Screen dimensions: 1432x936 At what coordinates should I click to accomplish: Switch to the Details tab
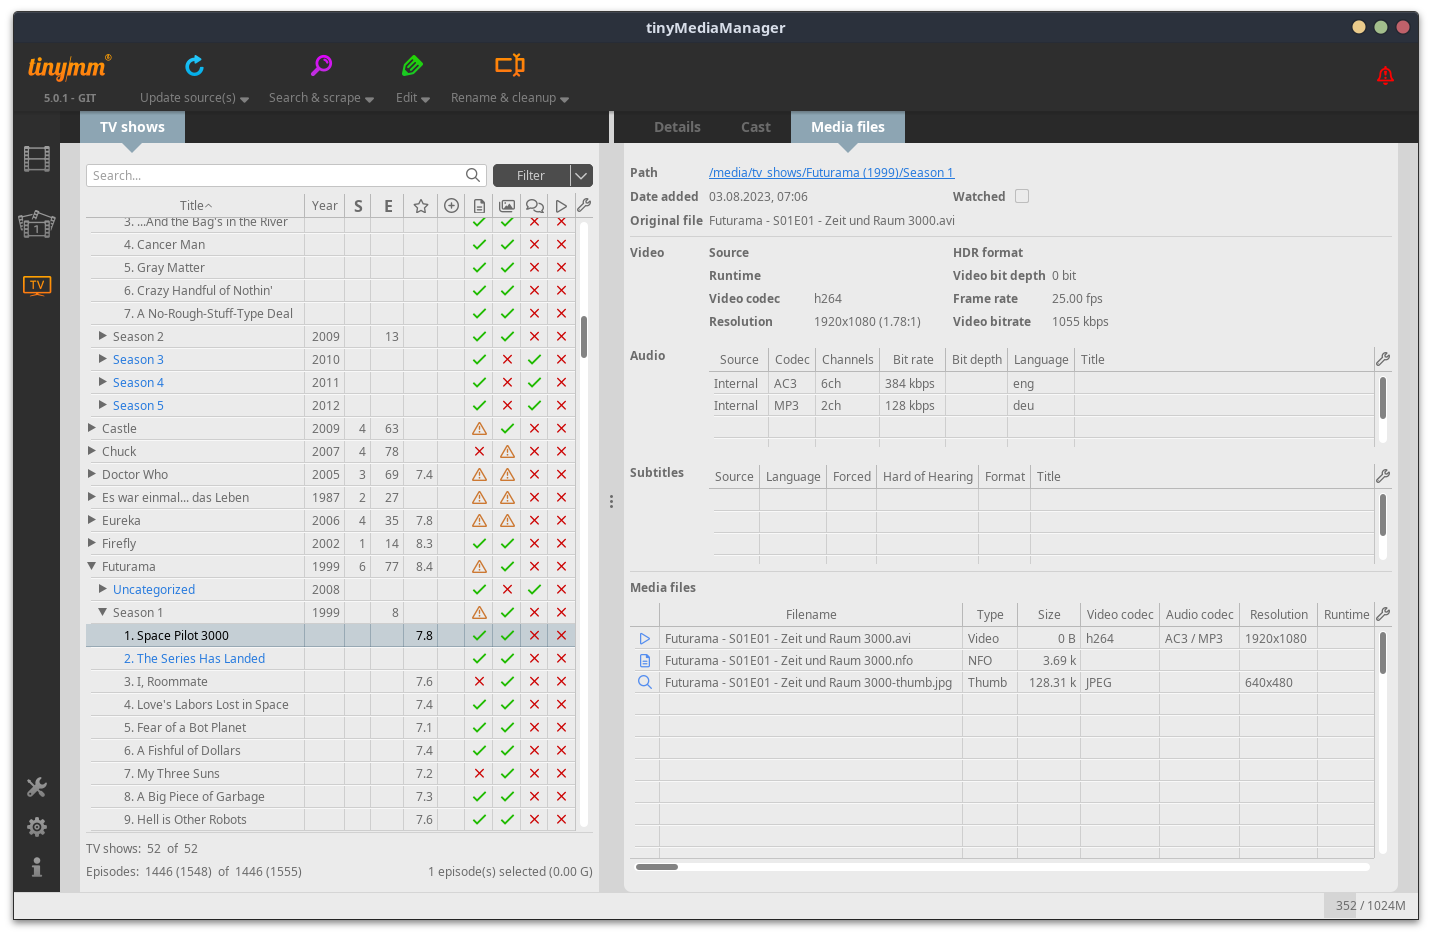coord(677,127)
